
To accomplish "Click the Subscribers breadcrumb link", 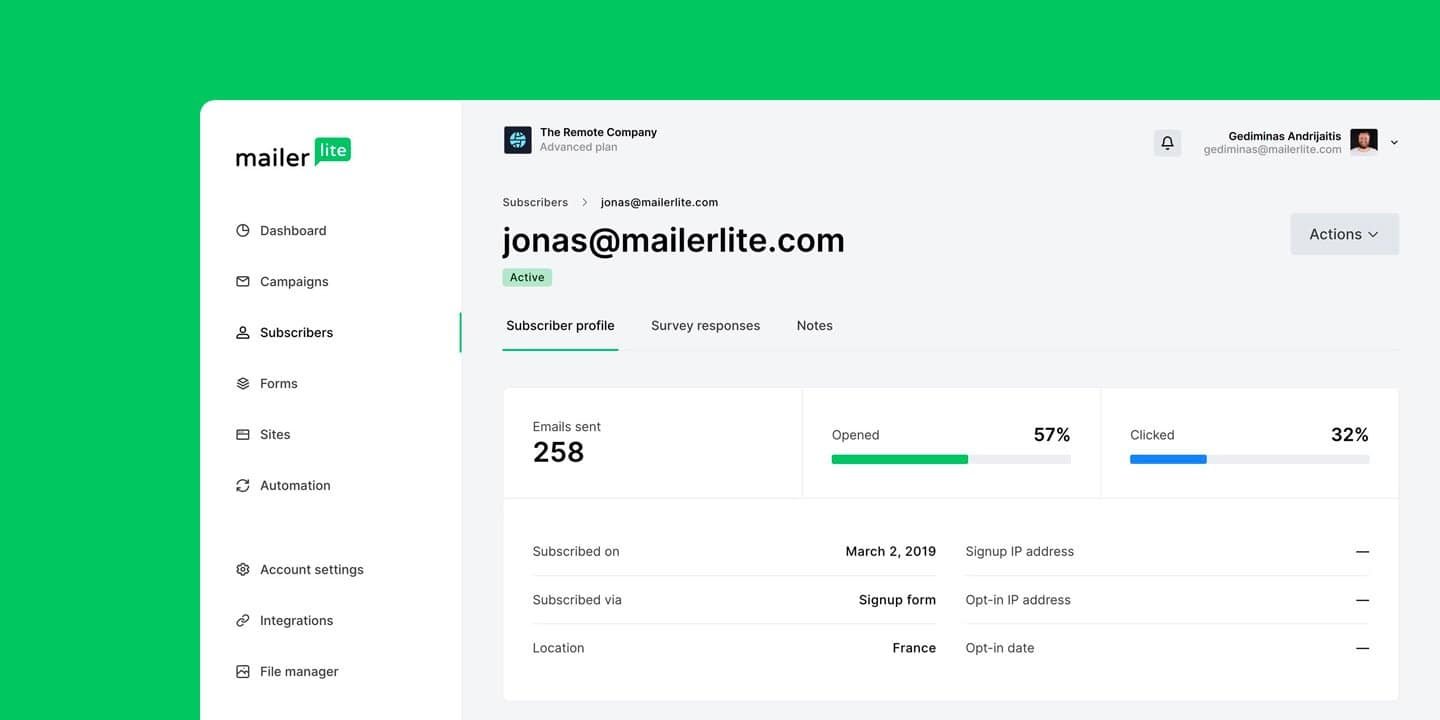I will click(535, 202).
